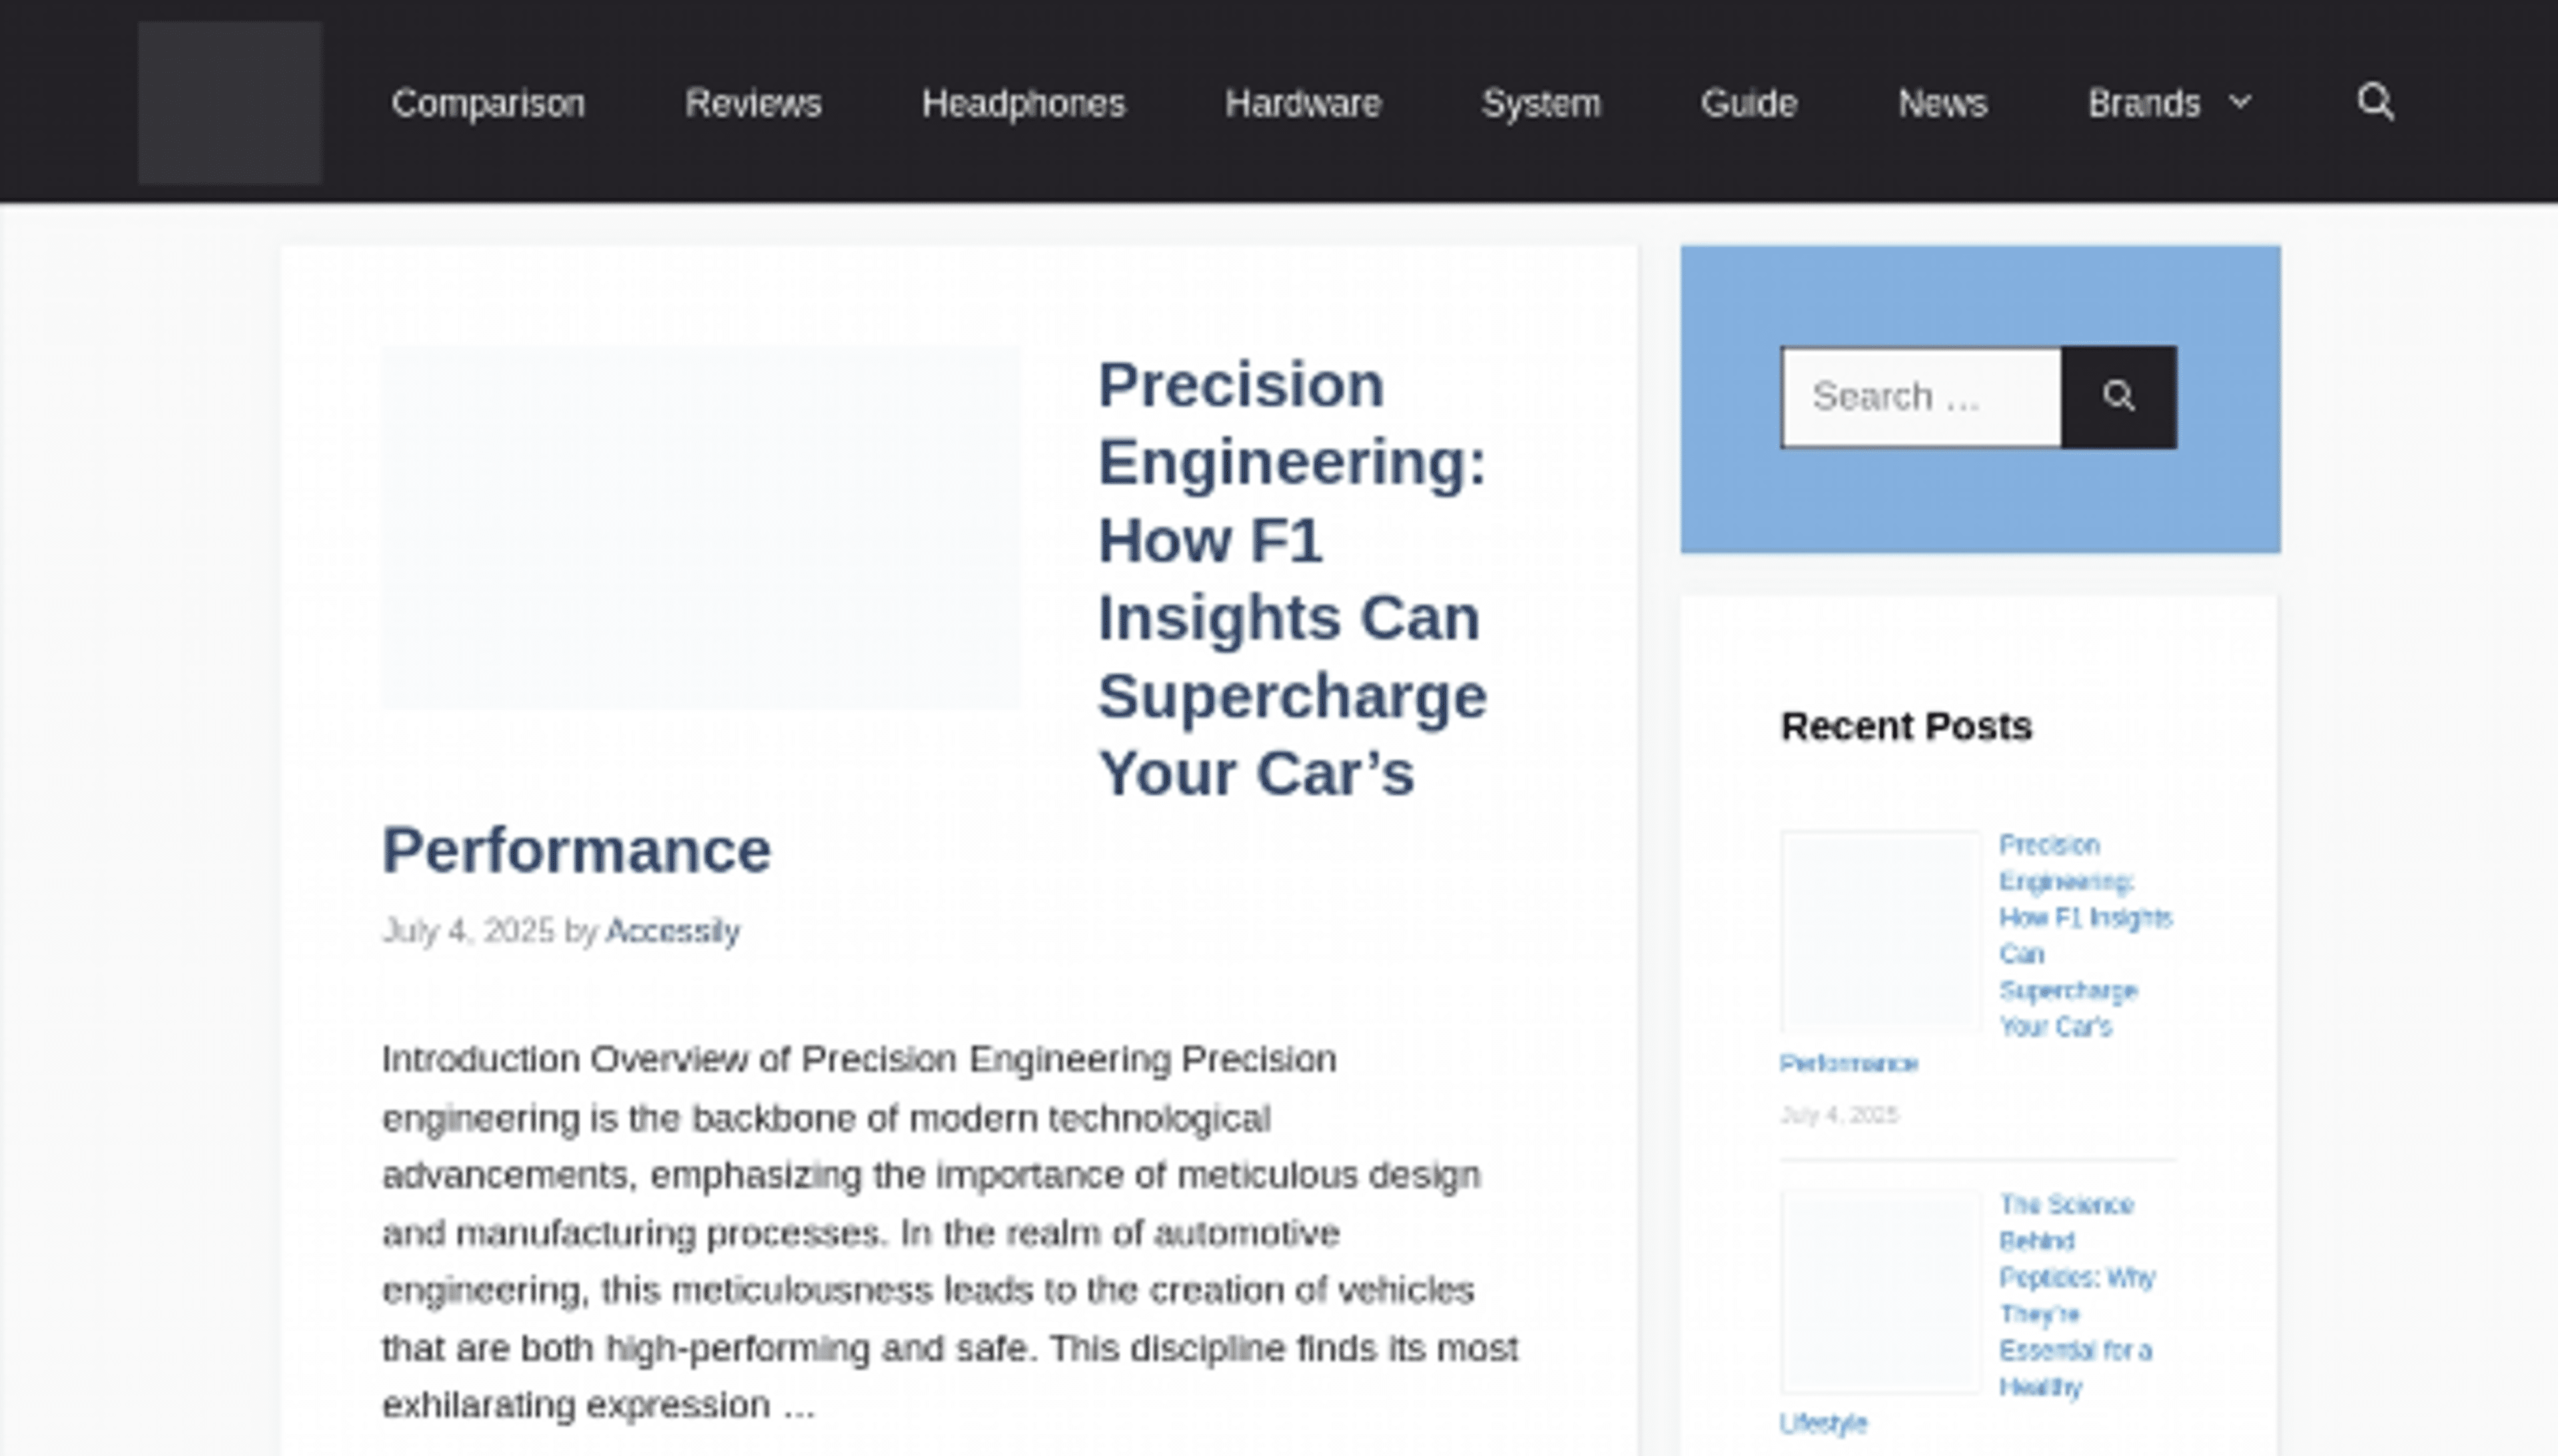
Task: Open search via header magnifier icon
Action: 2375,102
